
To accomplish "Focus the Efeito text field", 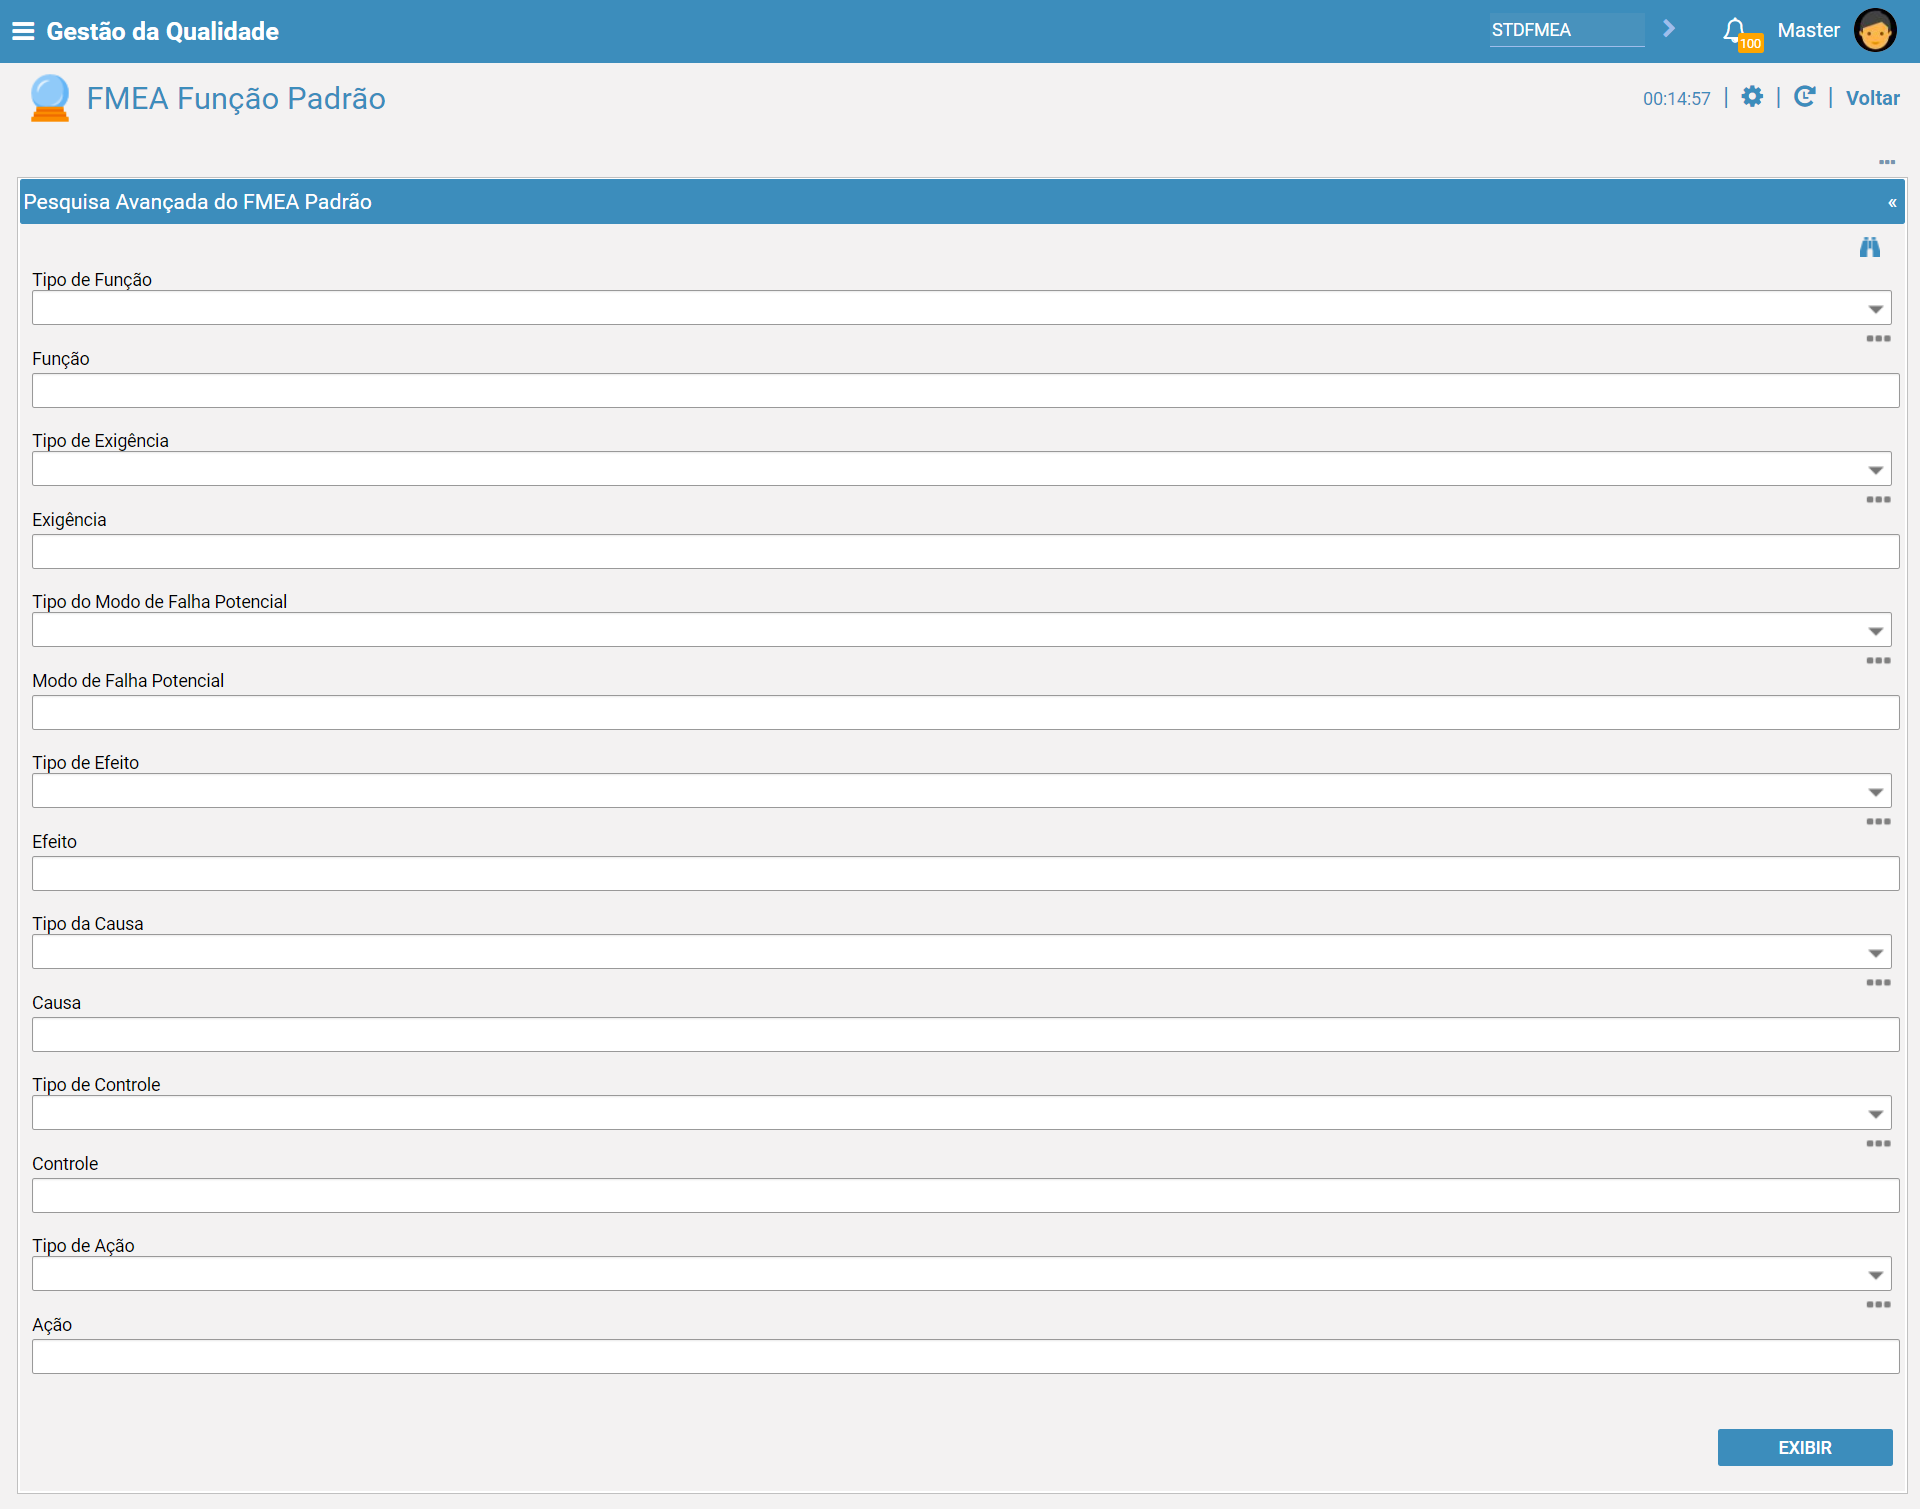I will point(965,874).
